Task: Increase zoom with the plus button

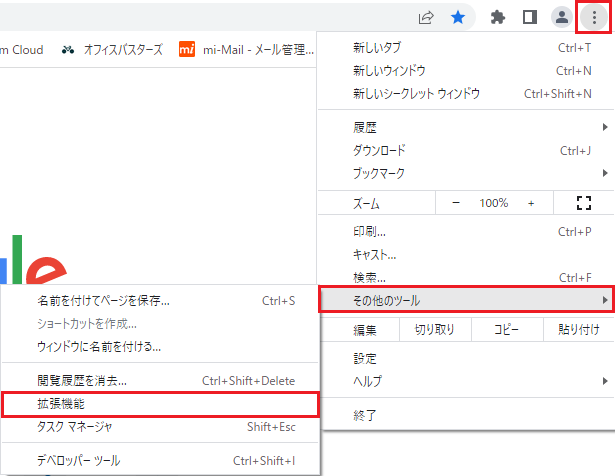Action: click(531, 202)
